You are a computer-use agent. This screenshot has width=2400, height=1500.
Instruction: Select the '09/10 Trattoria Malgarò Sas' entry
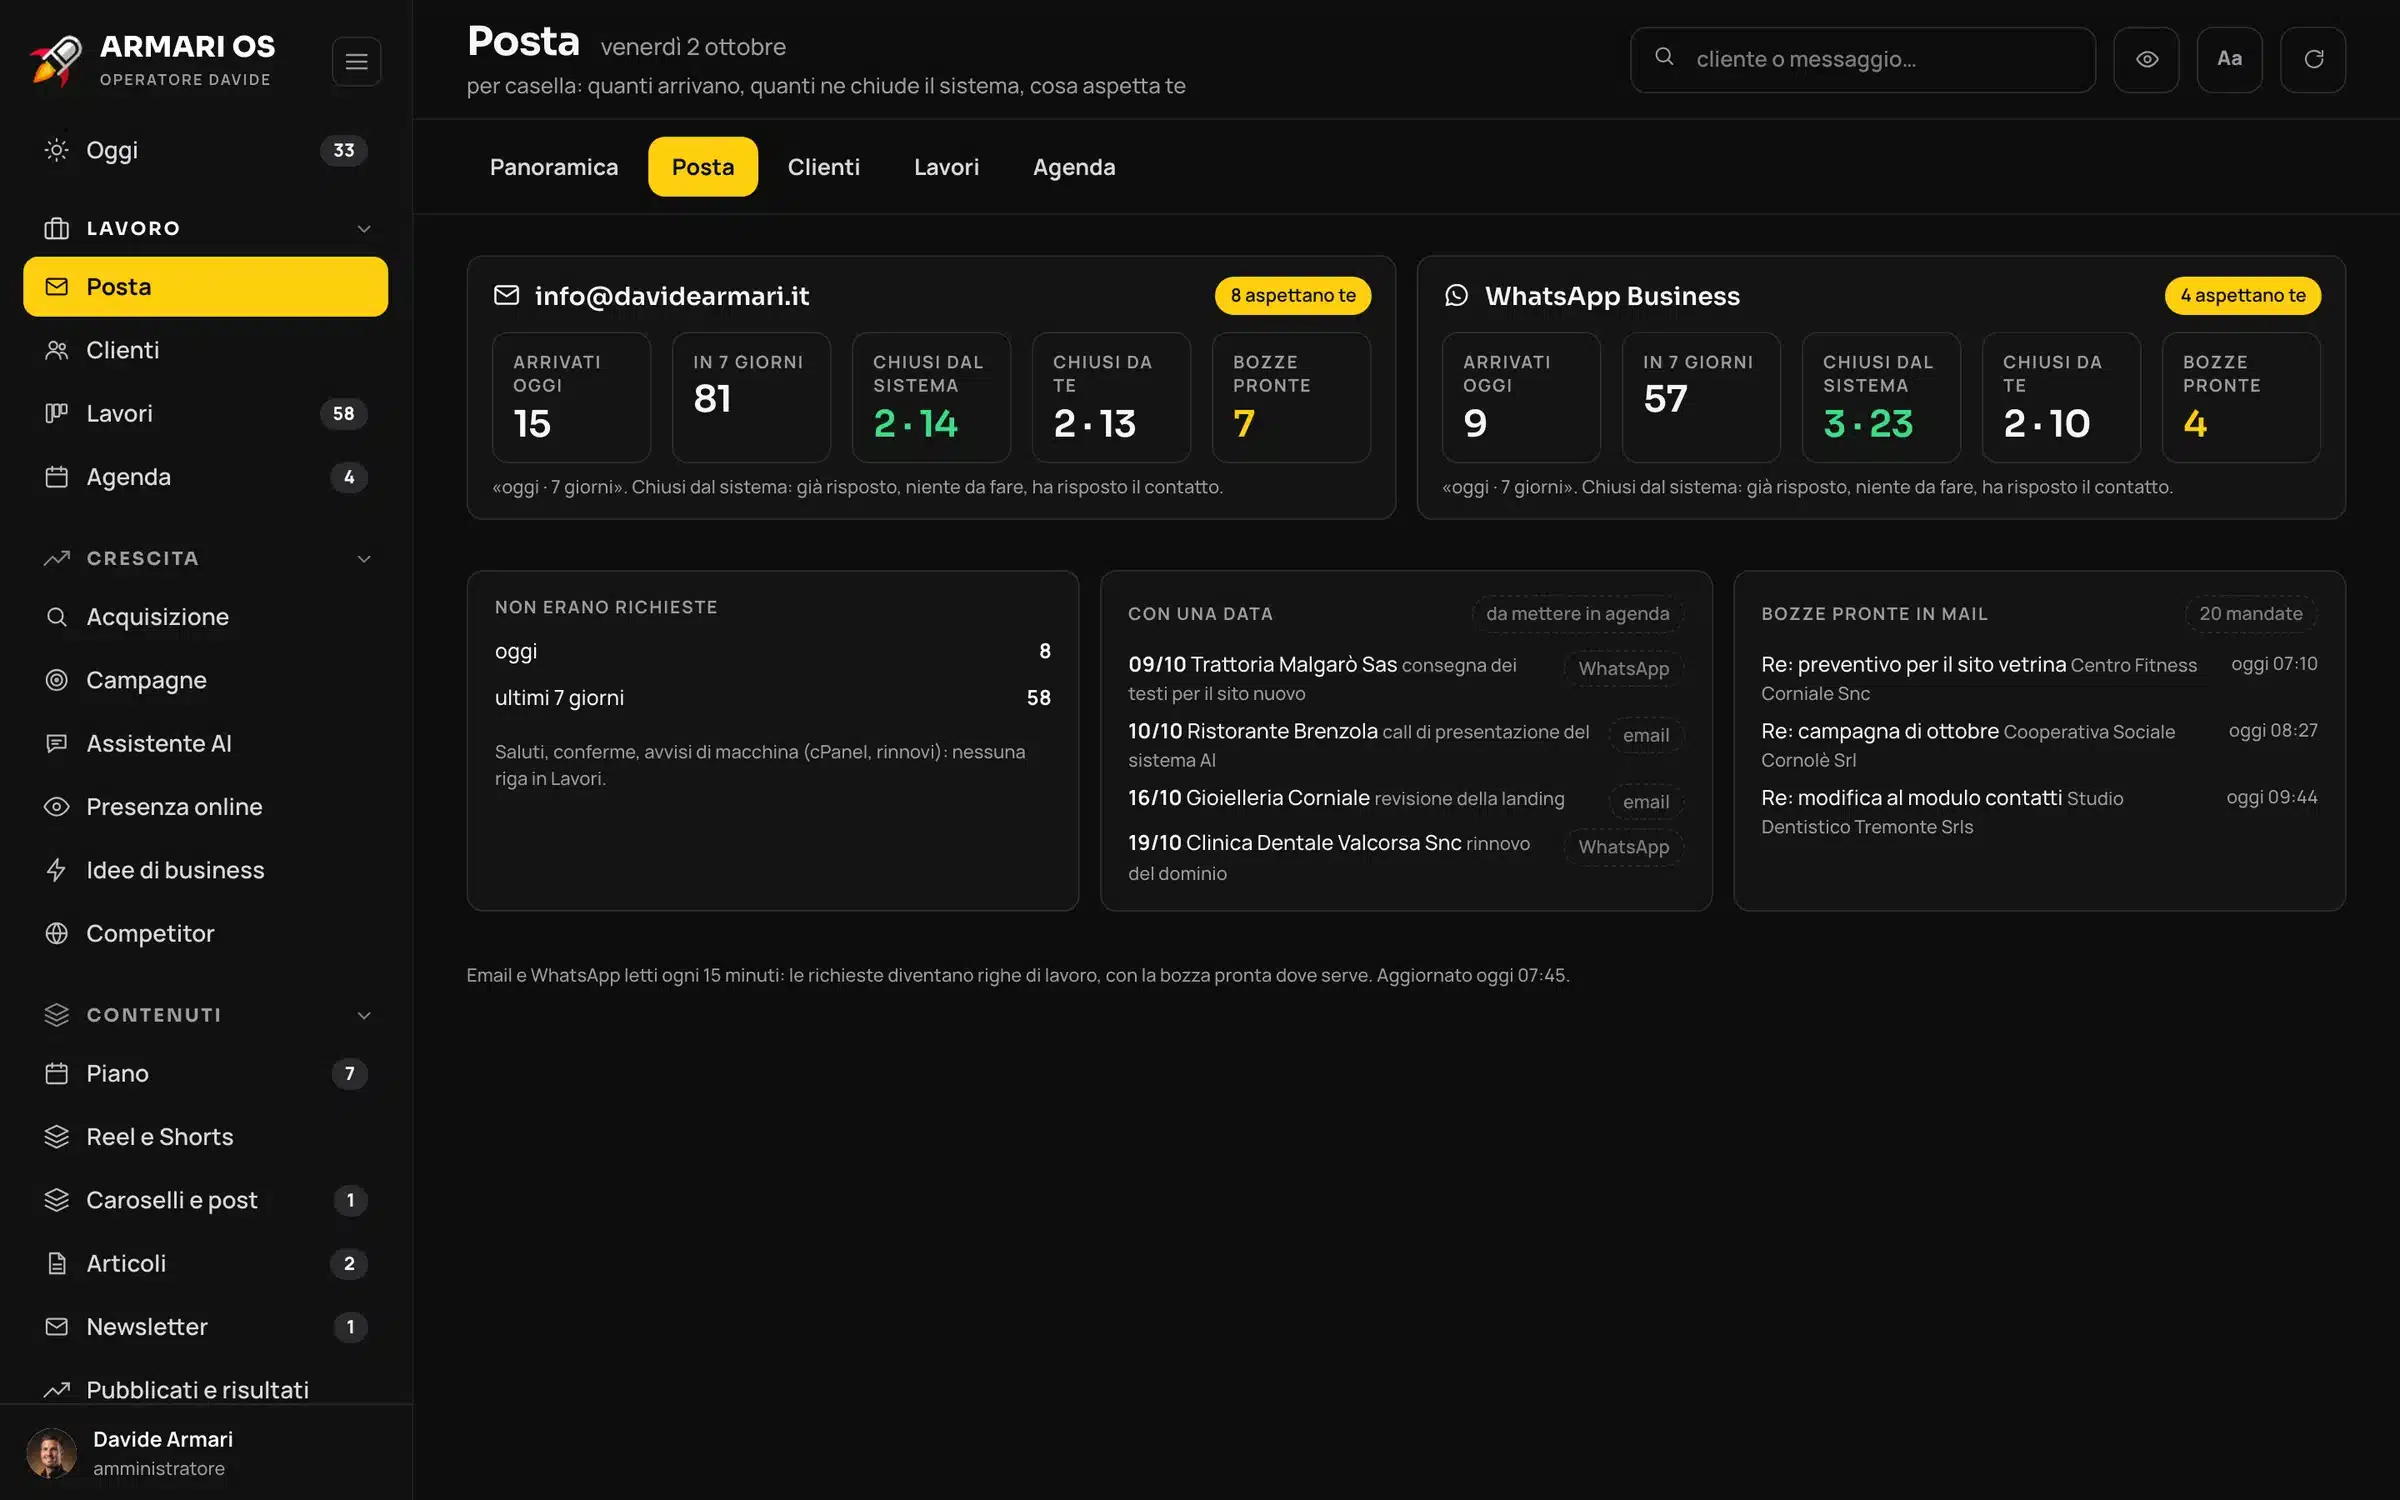tap(1405, 678)
